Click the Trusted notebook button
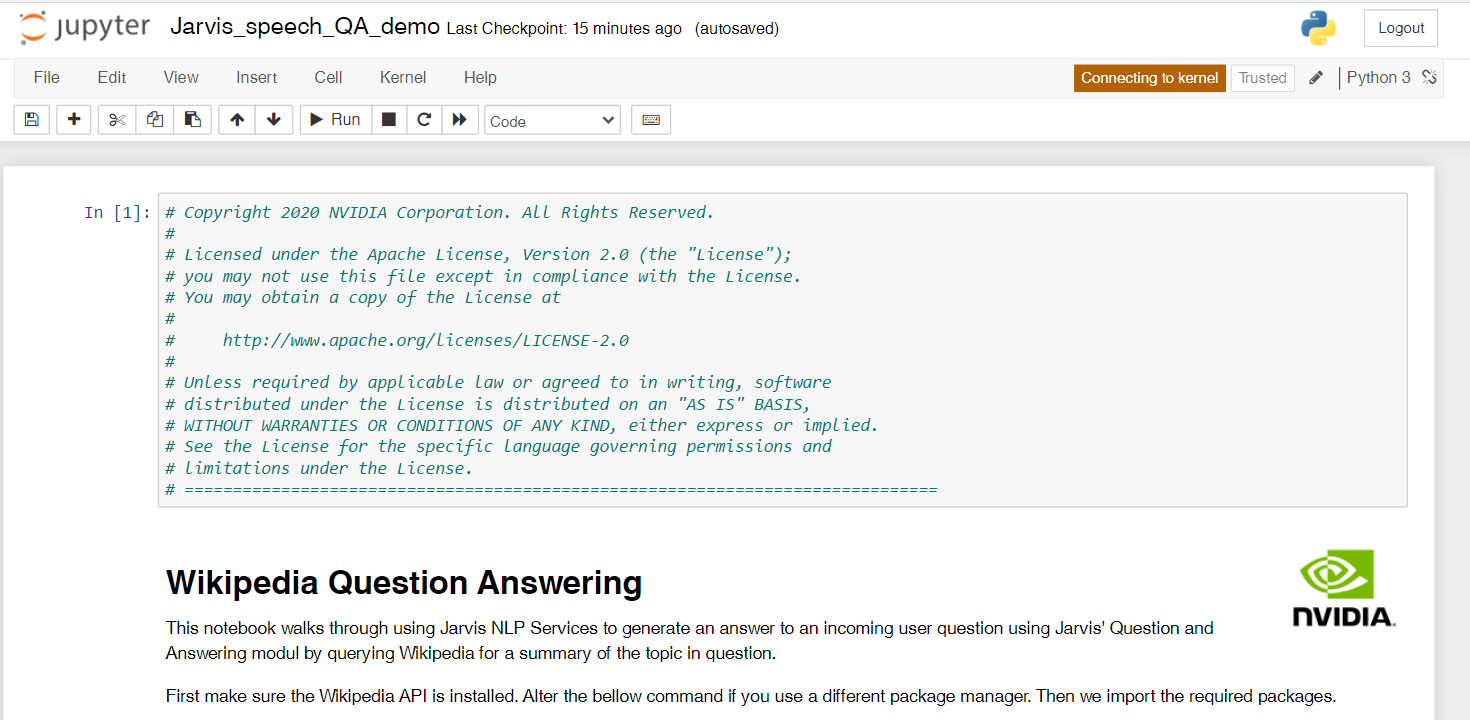1470x720 pixels. [x=1262, y=78]
